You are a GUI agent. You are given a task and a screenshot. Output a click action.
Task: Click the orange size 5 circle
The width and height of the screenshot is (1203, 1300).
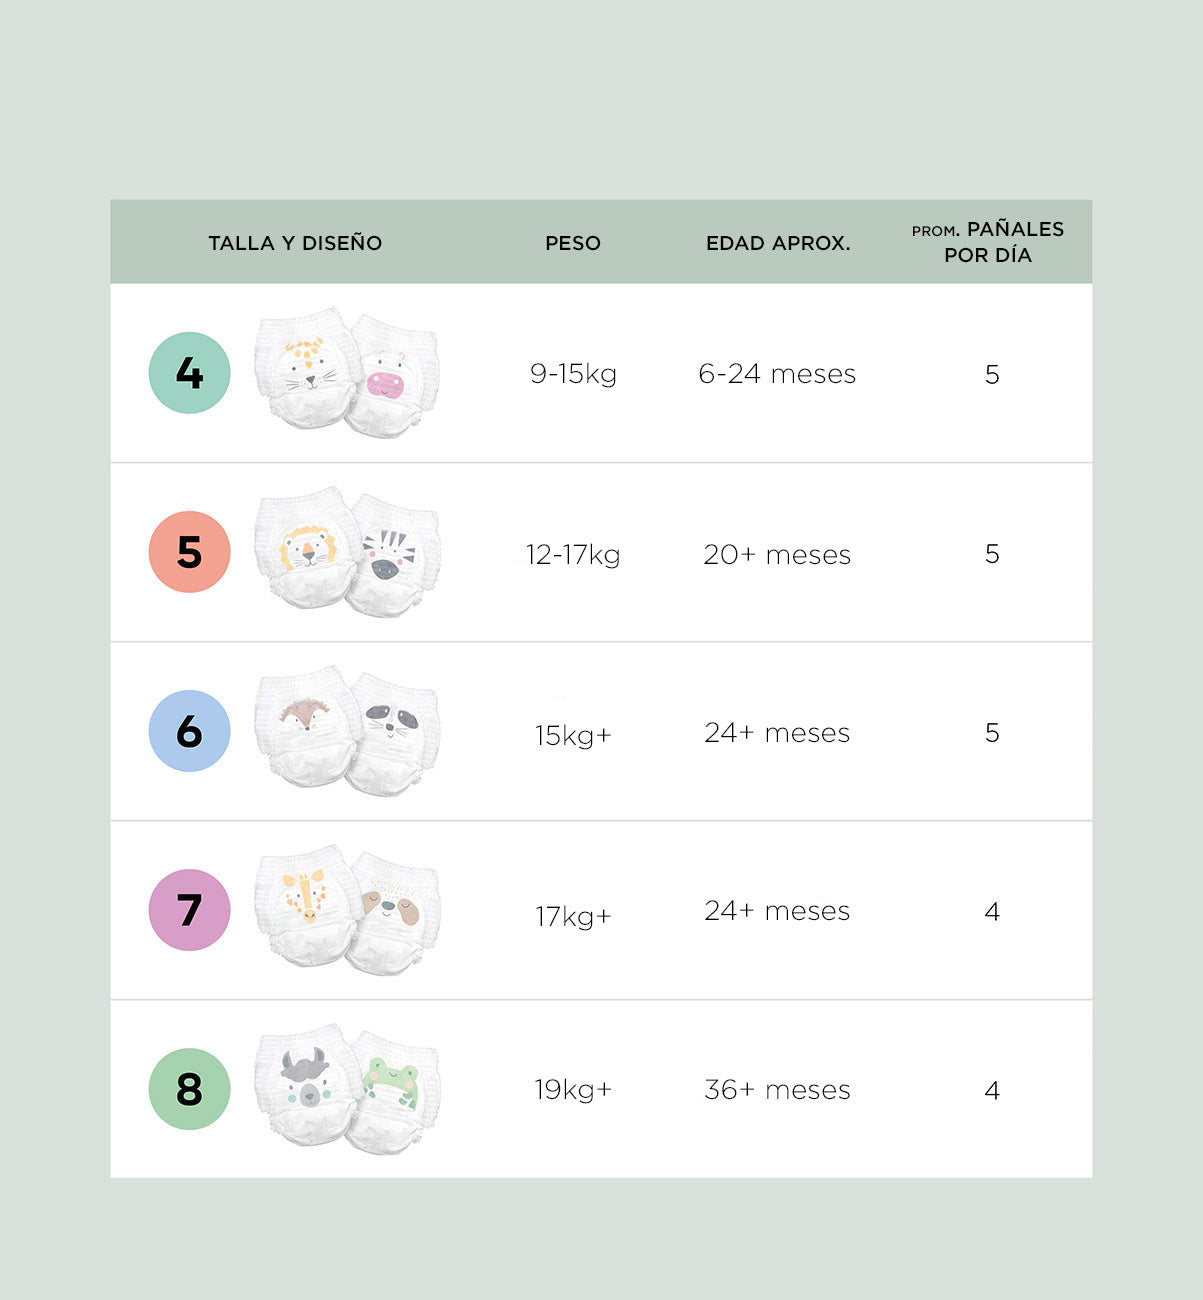(189, 552)
